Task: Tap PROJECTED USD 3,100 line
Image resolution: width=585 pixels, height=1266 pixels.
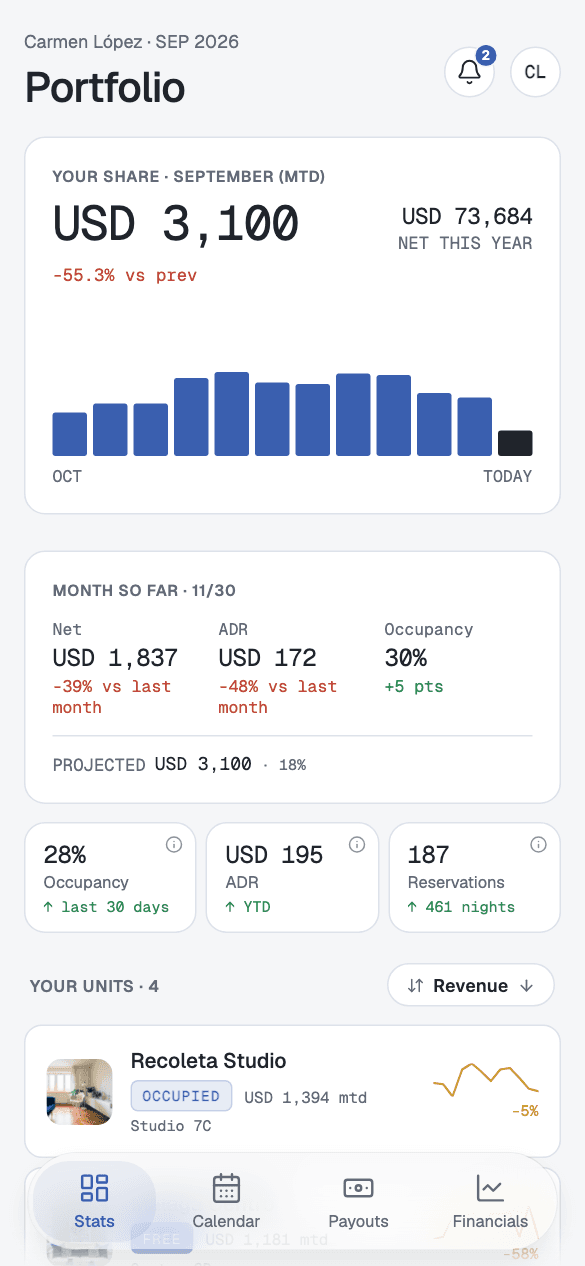Action: [x=180, y=764]
